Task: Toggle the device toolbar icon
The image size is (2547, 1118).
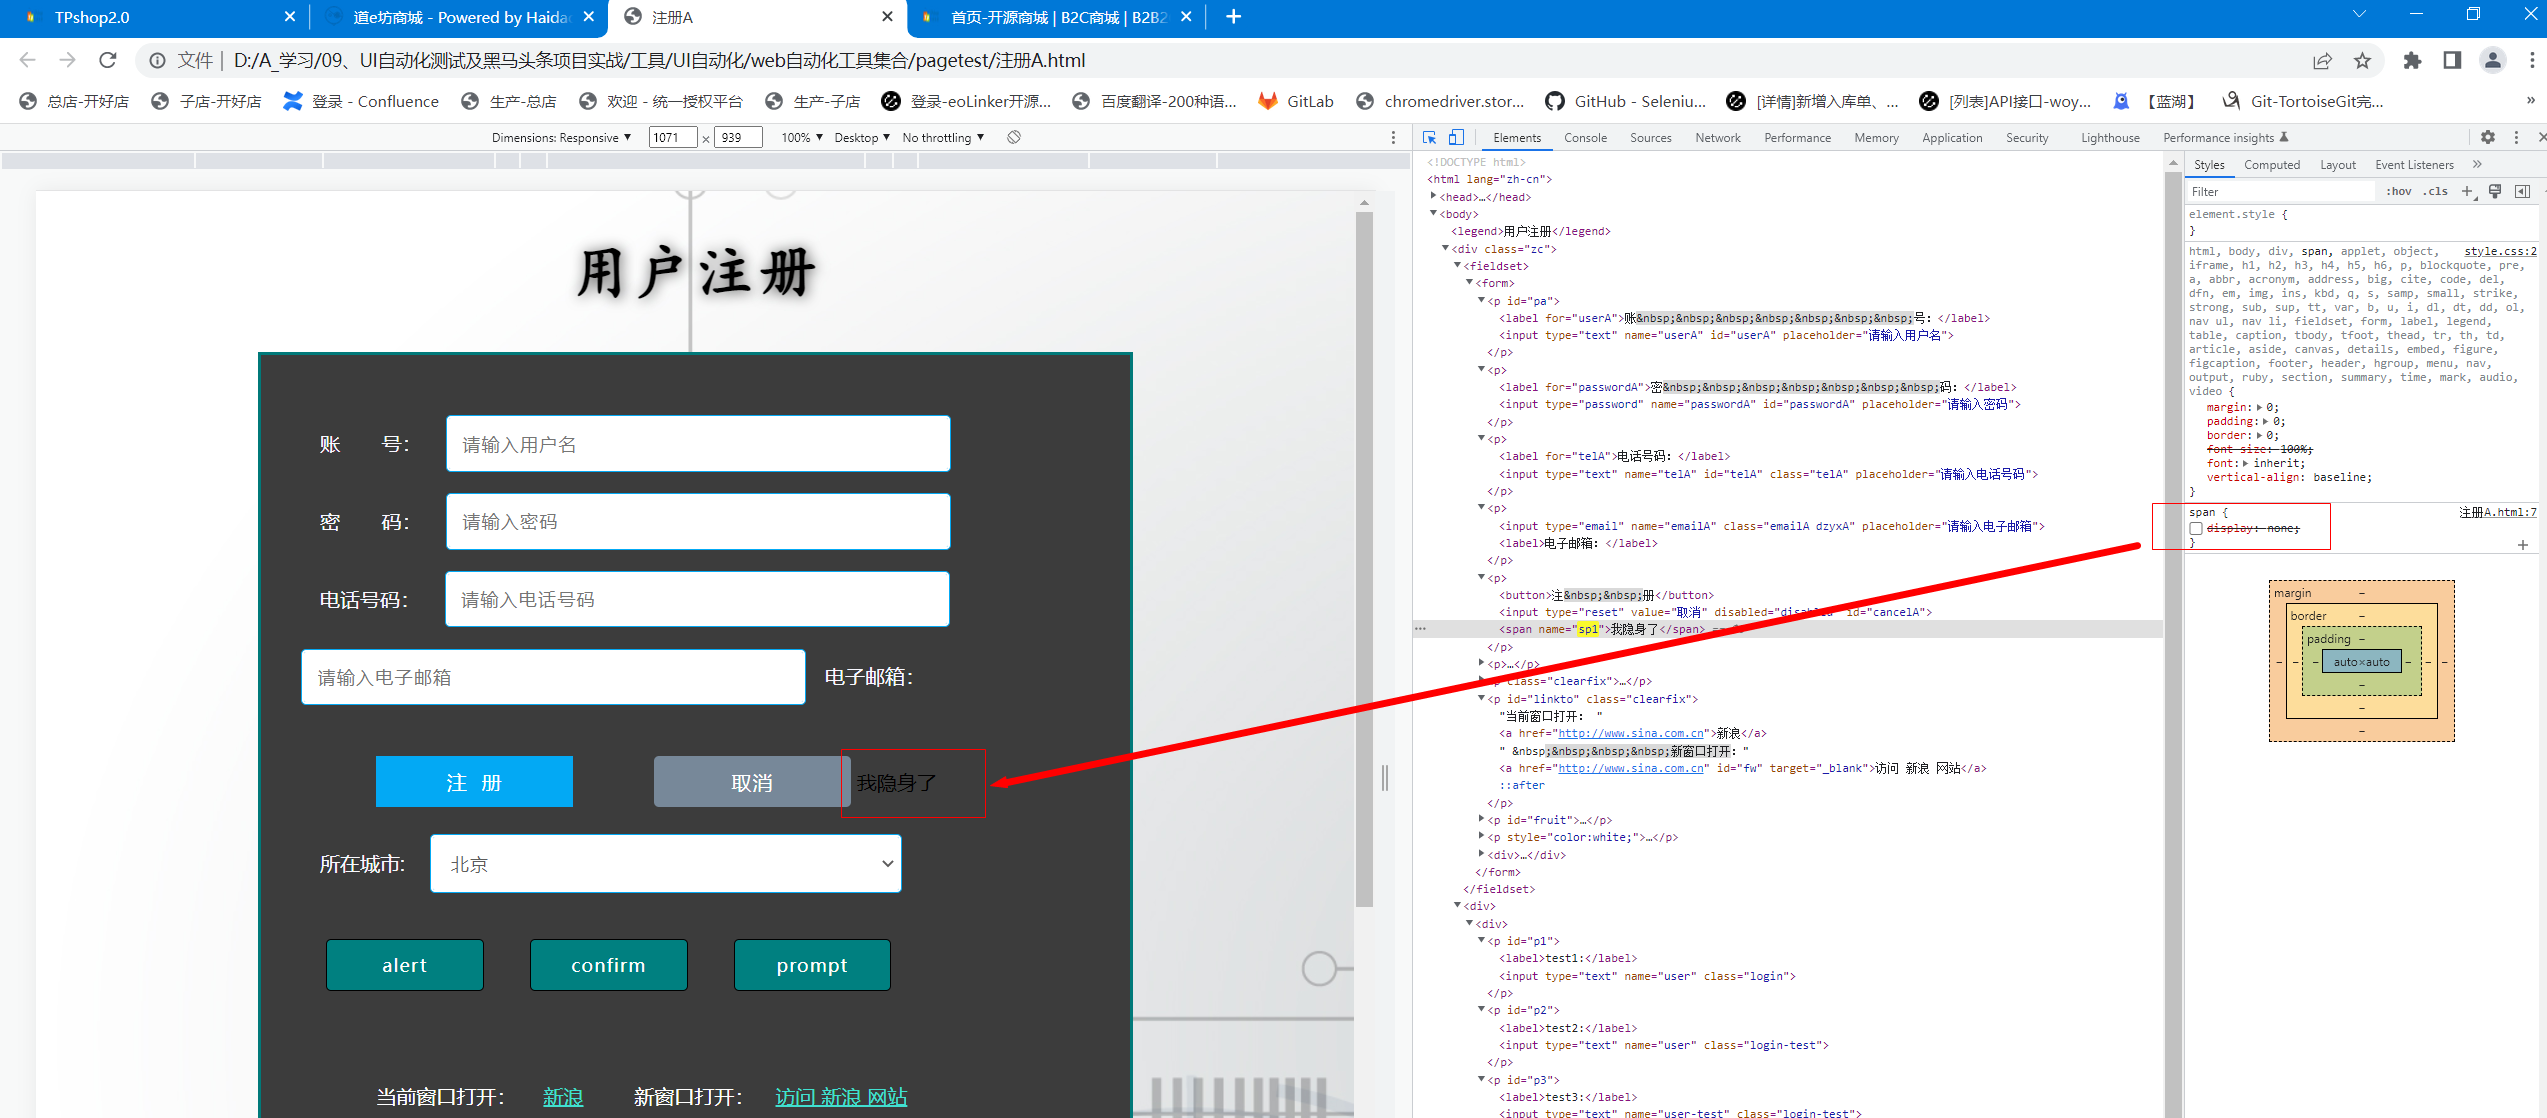Action: 1456,138
